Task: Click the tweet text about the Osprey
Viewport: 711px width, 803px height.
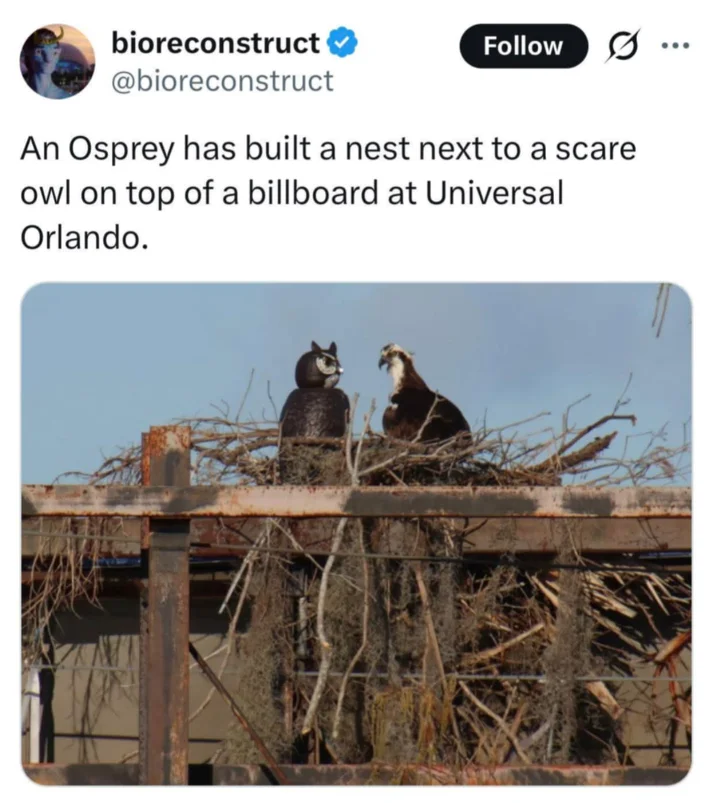Action: pyautogui.click(x=328, y=193)
